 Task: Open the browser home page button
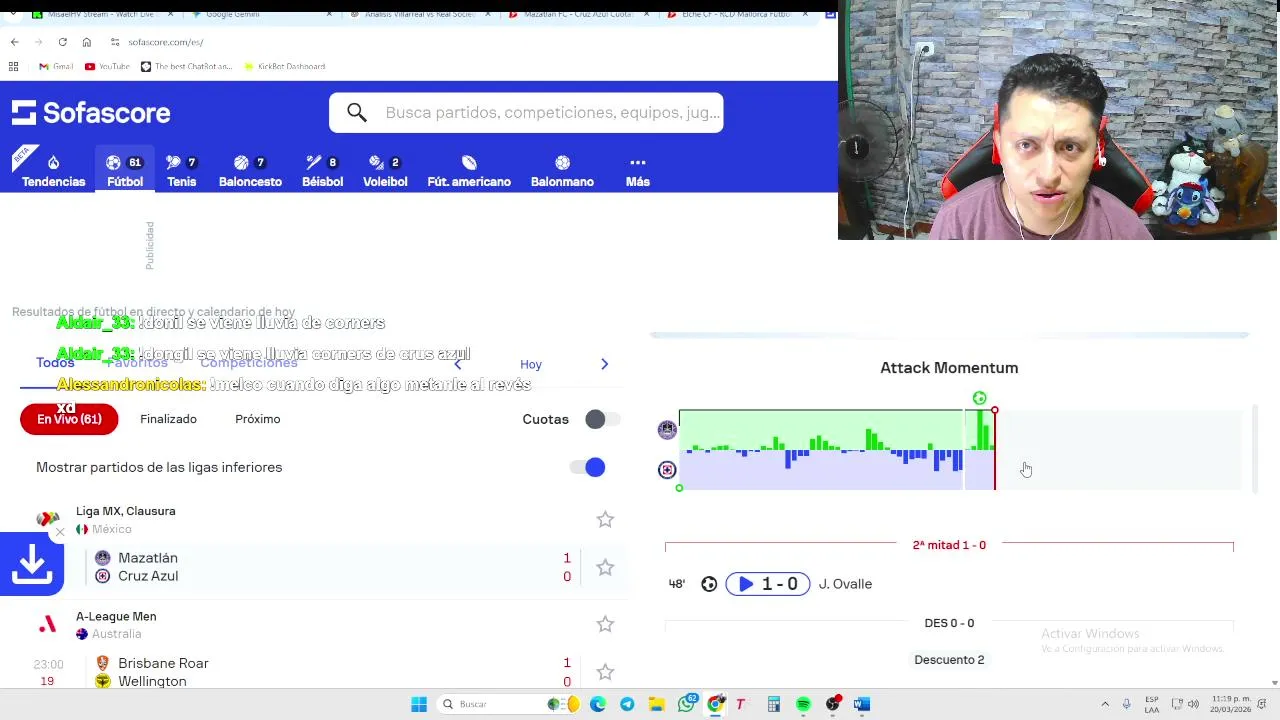pos(86,42)
